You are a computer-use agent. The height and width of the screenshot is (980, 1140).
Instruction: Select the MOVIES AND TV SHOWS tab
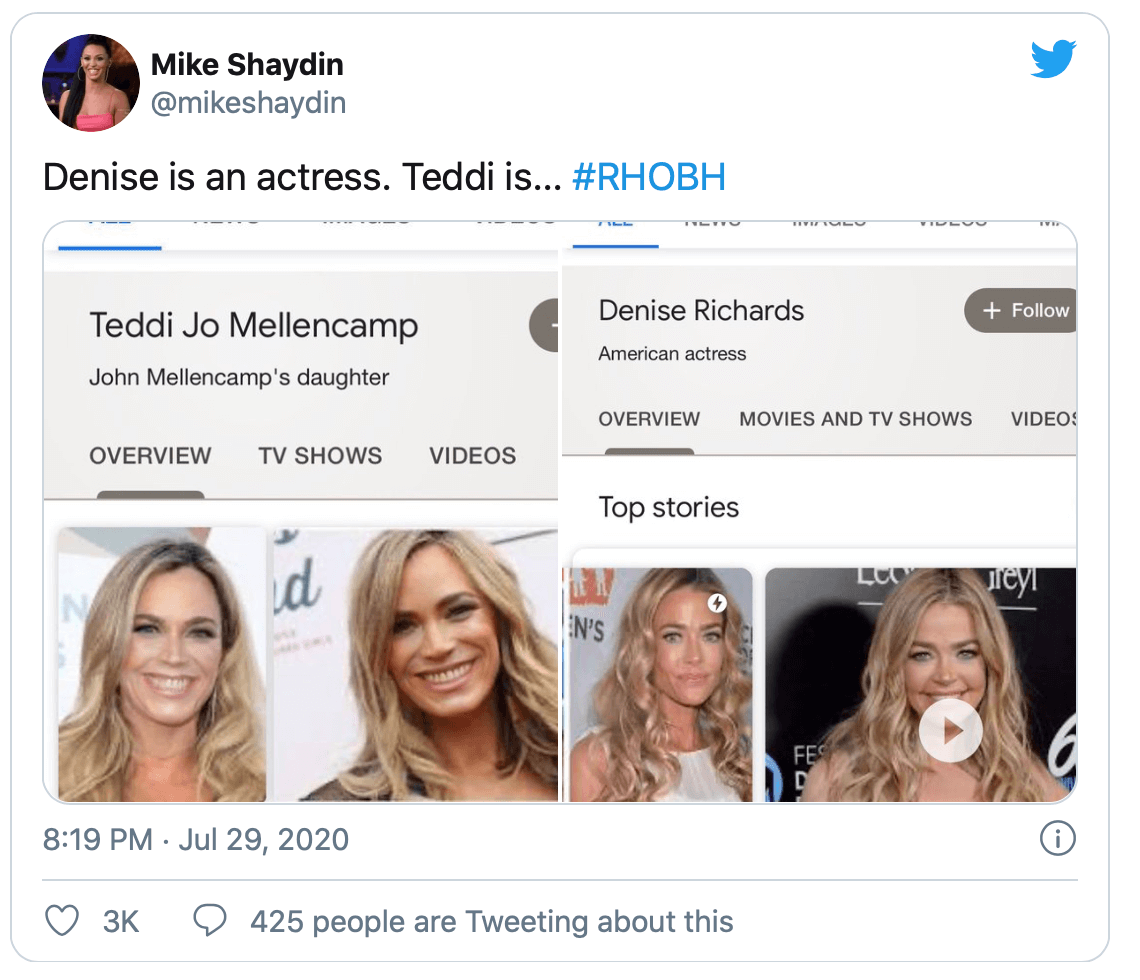pos(855,419)
